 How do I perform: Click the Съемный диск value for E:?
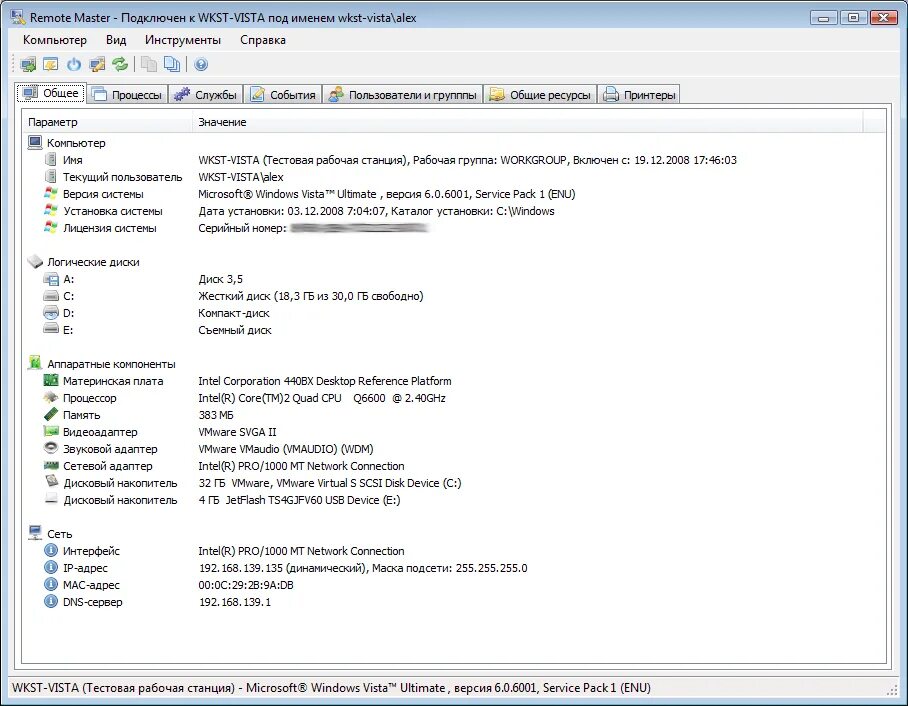point(235,330)
